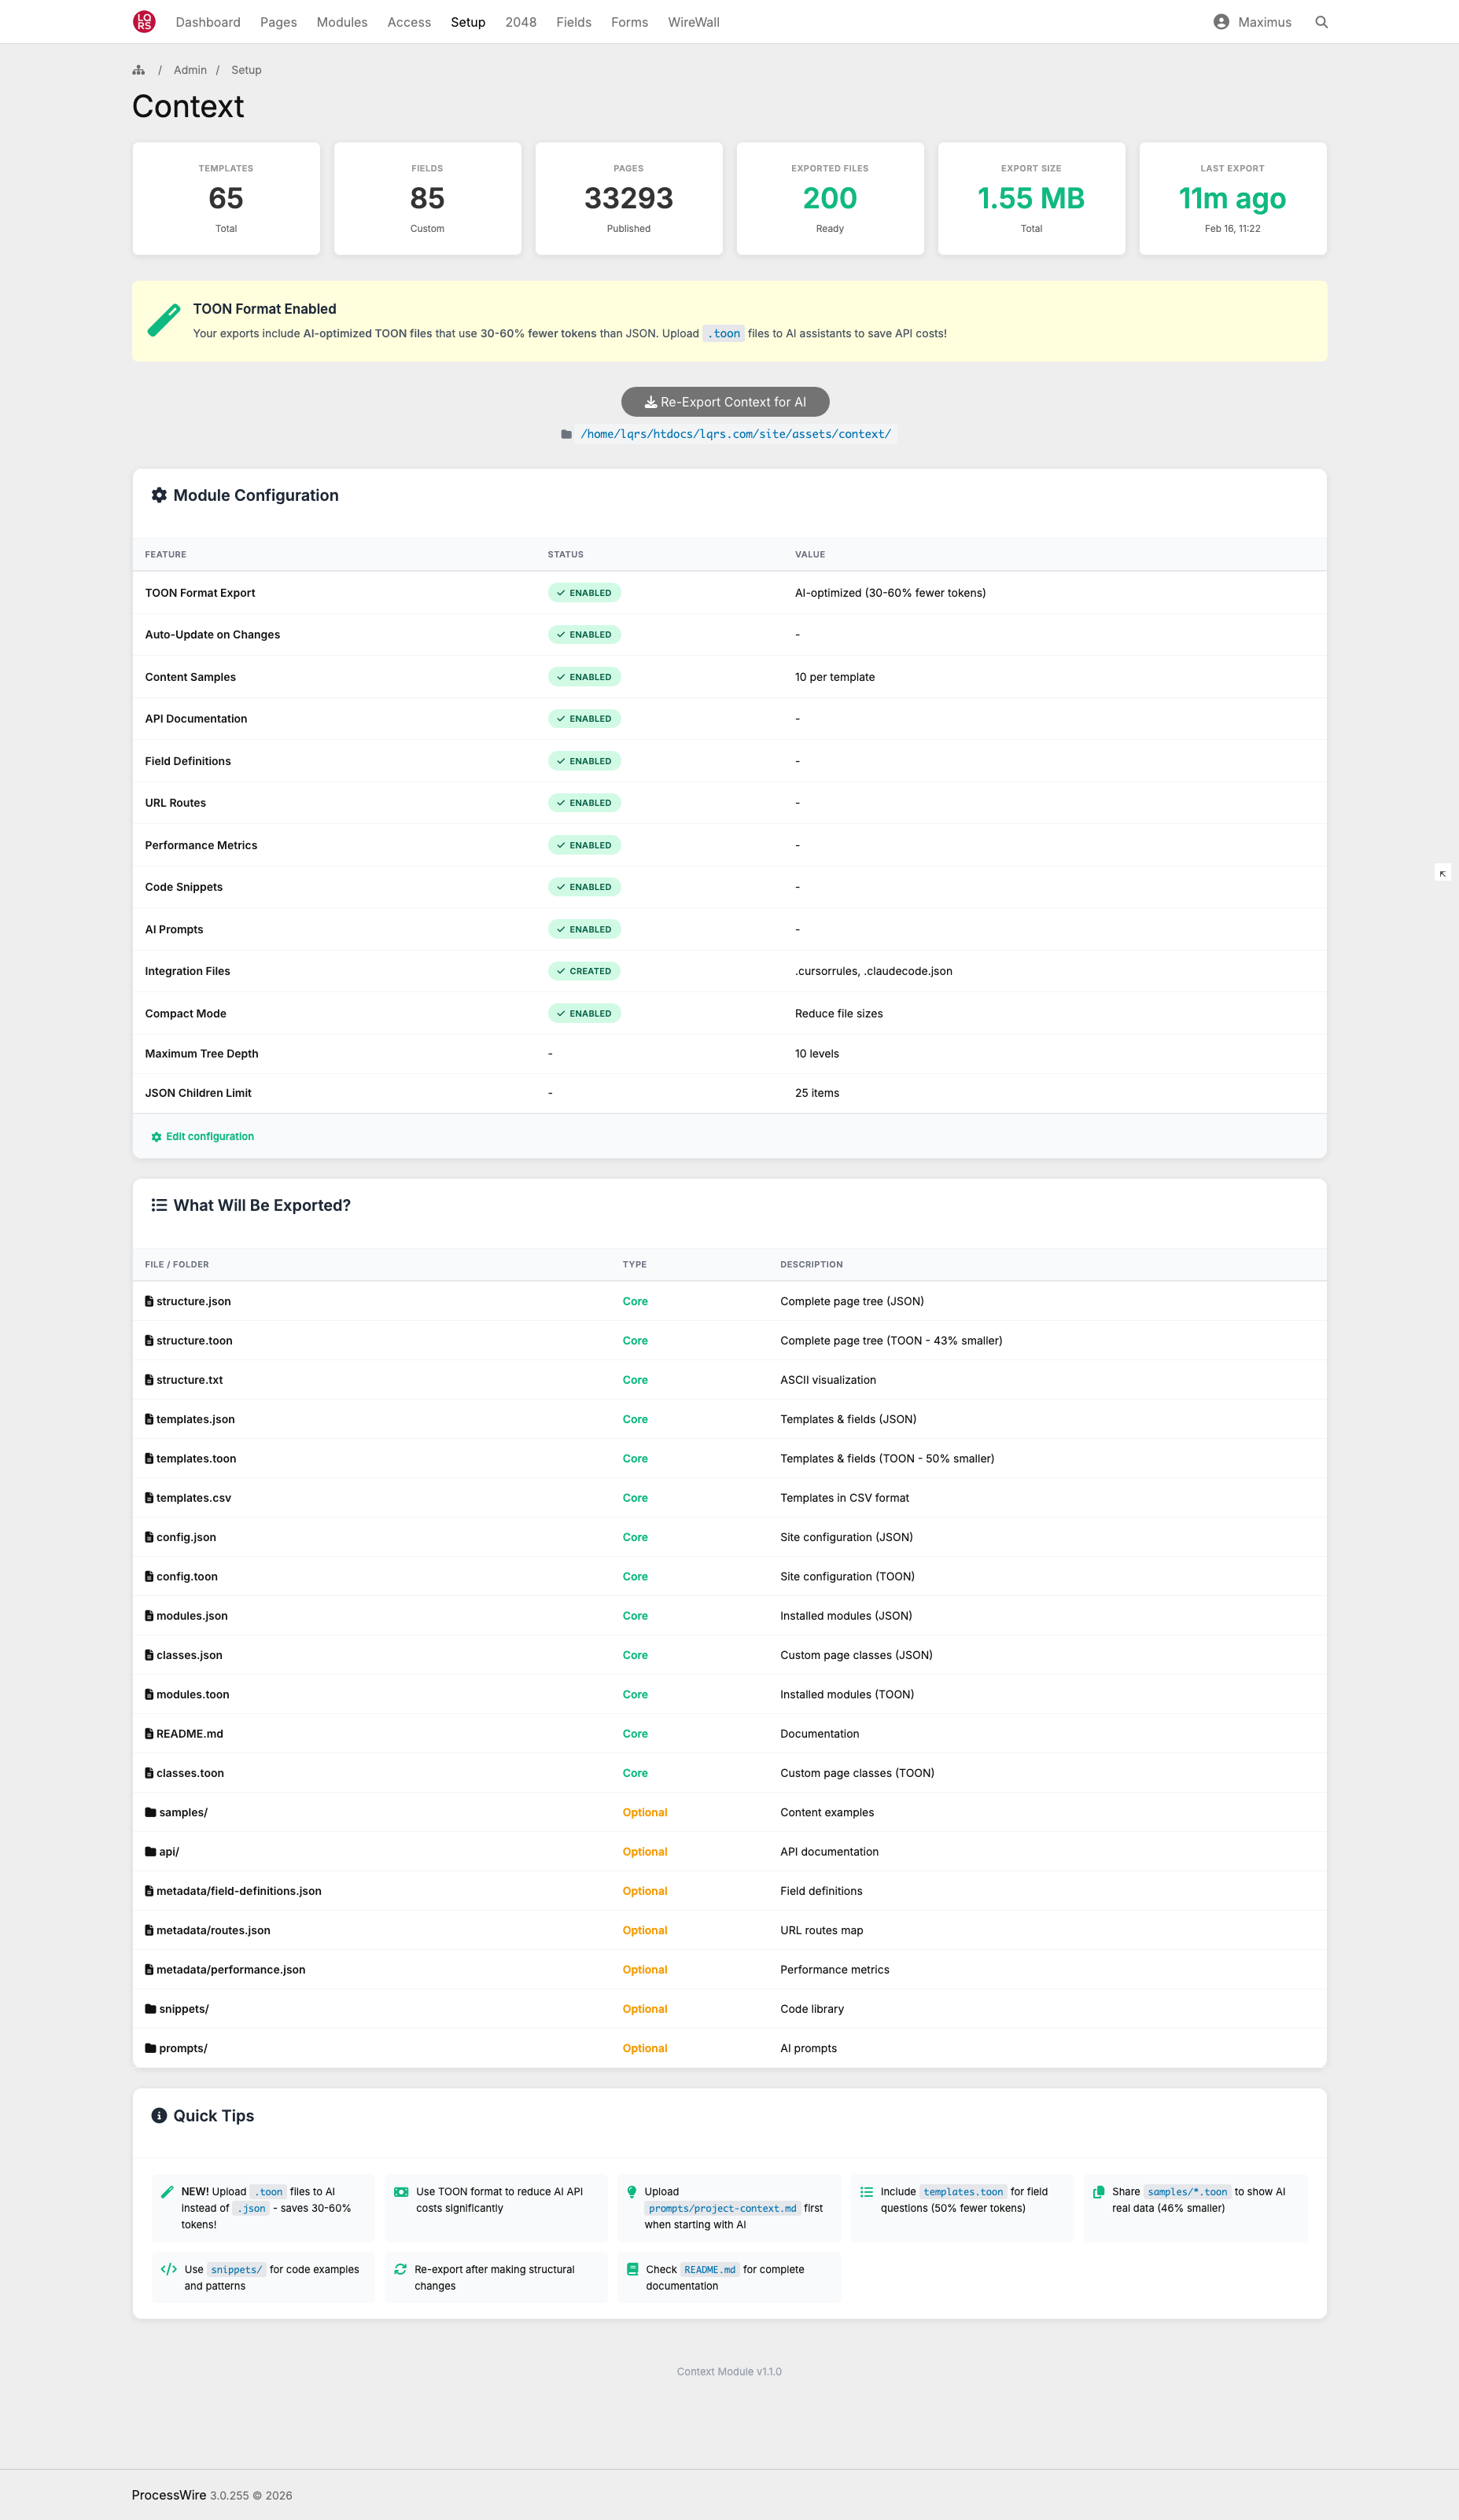Click the list icon beside What Will Be Exported
Screen dimensions: 1459x2520
[159, 1205]
